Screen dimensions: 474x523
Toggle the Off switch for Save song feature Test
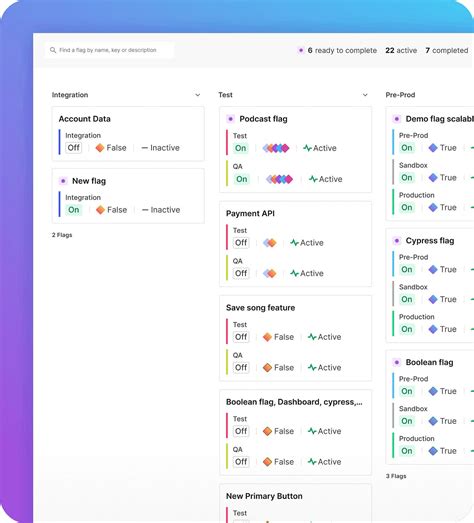[241, 337]
